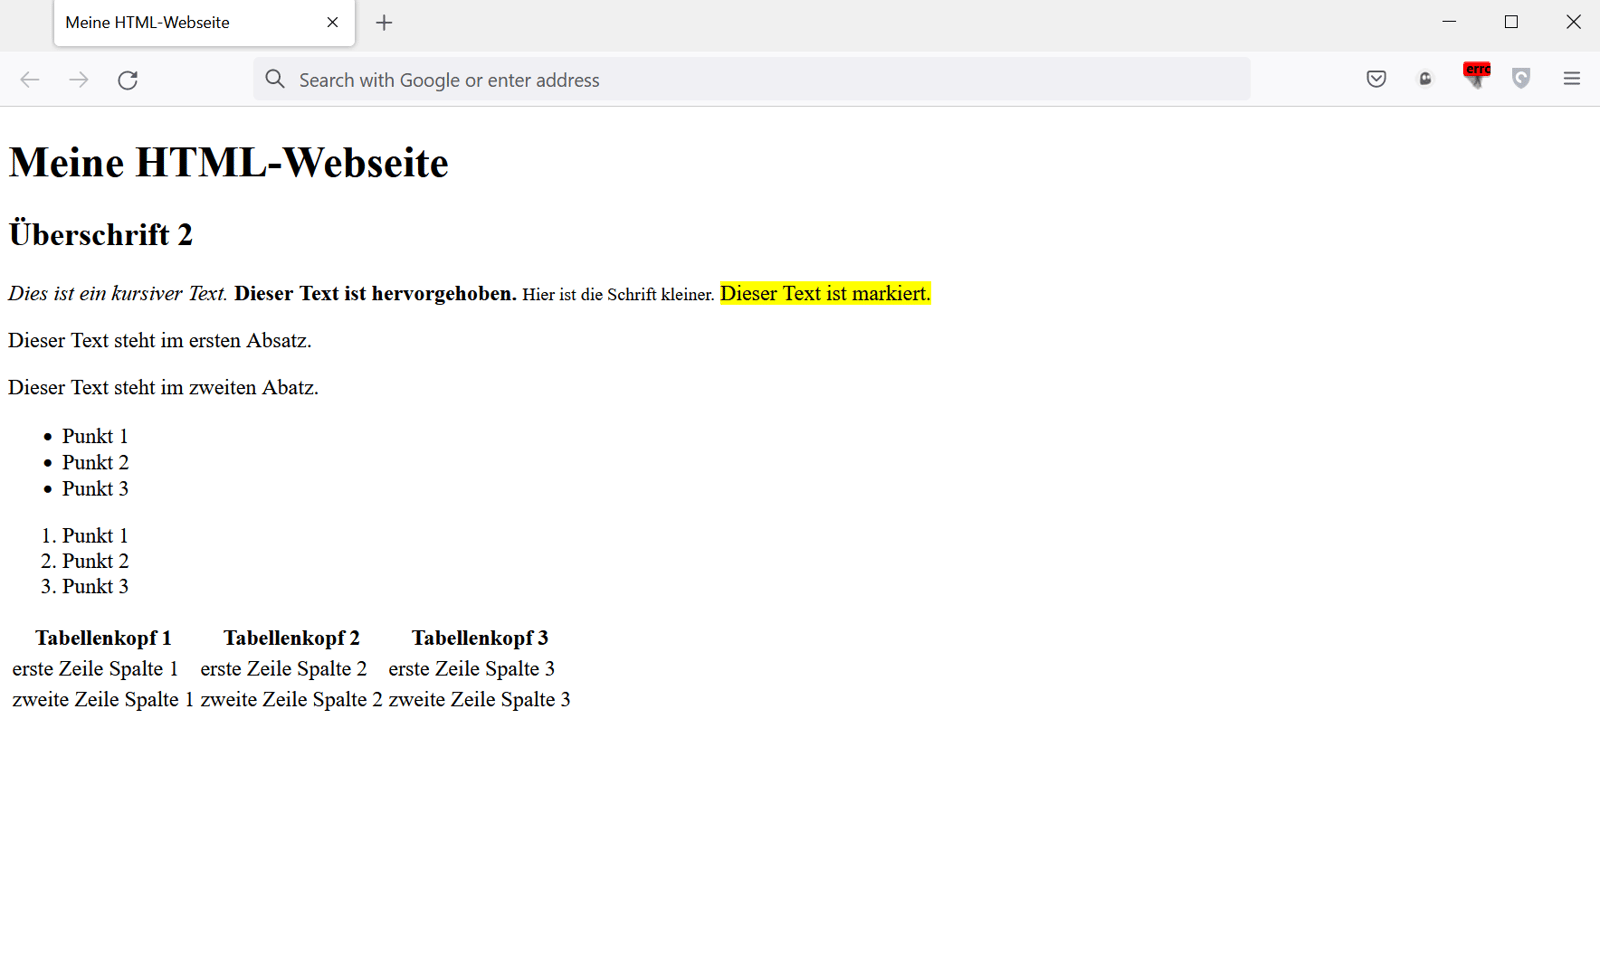1600x974 pixels.
Task: Click the forward navigation arrow
Action: coord(78,79)
